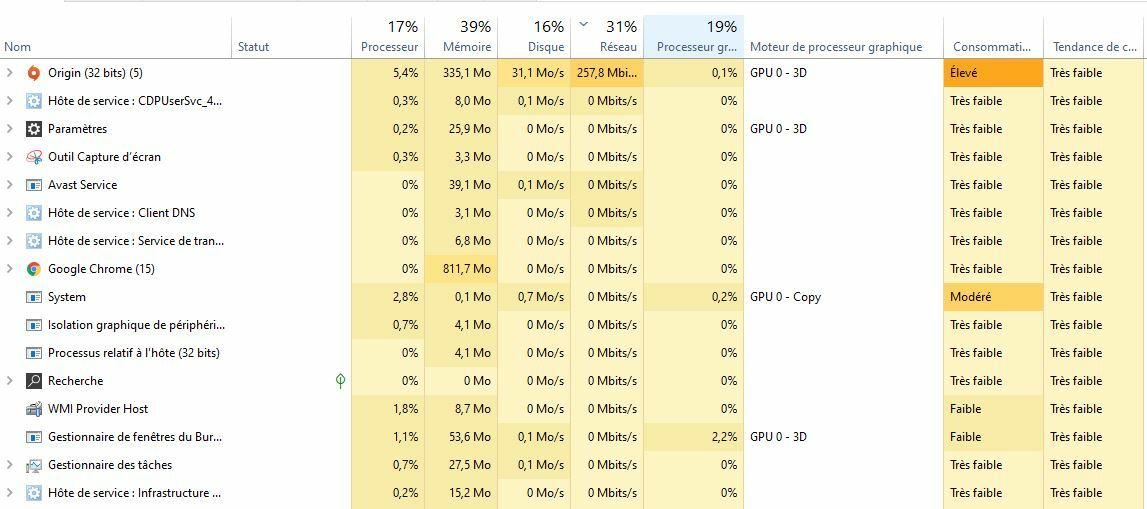Screen dimensions: 1147x509
Task: Click the Paramètres gear icon
Action: tap(33, 129)
